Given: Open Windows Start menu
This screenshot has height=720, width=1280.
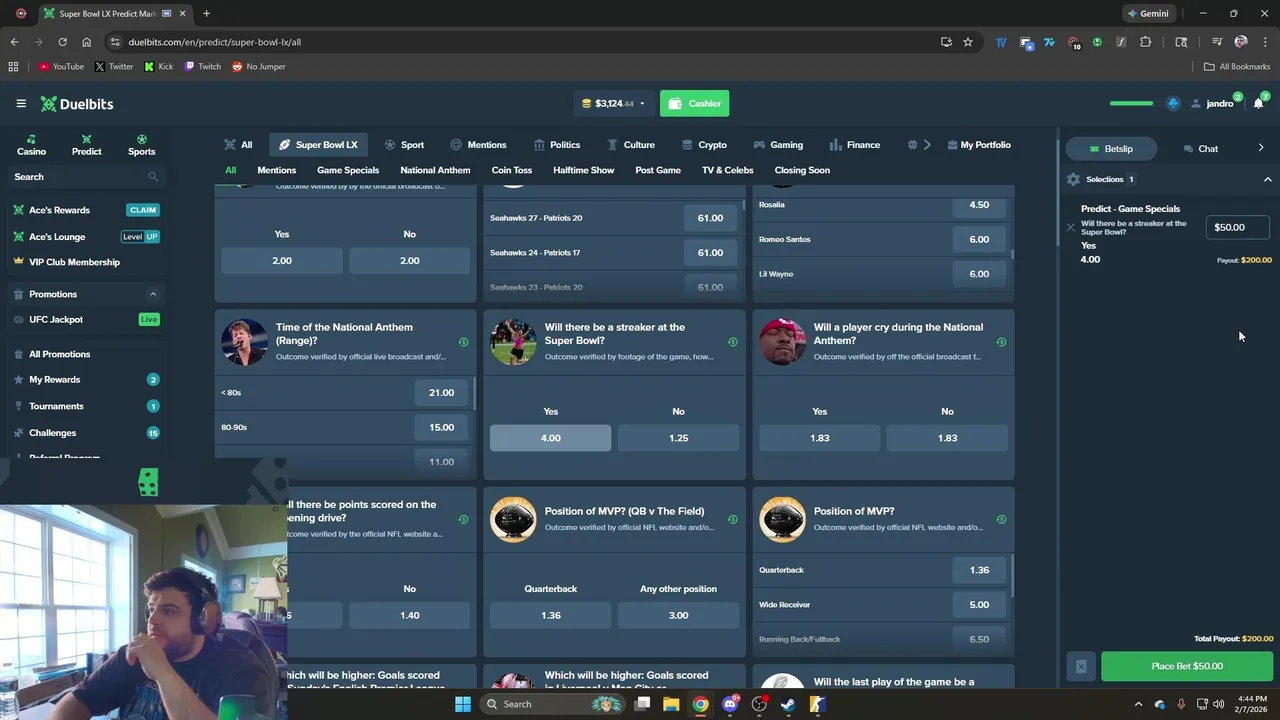Looking at the screenshot, I should (x=463, y=704).
